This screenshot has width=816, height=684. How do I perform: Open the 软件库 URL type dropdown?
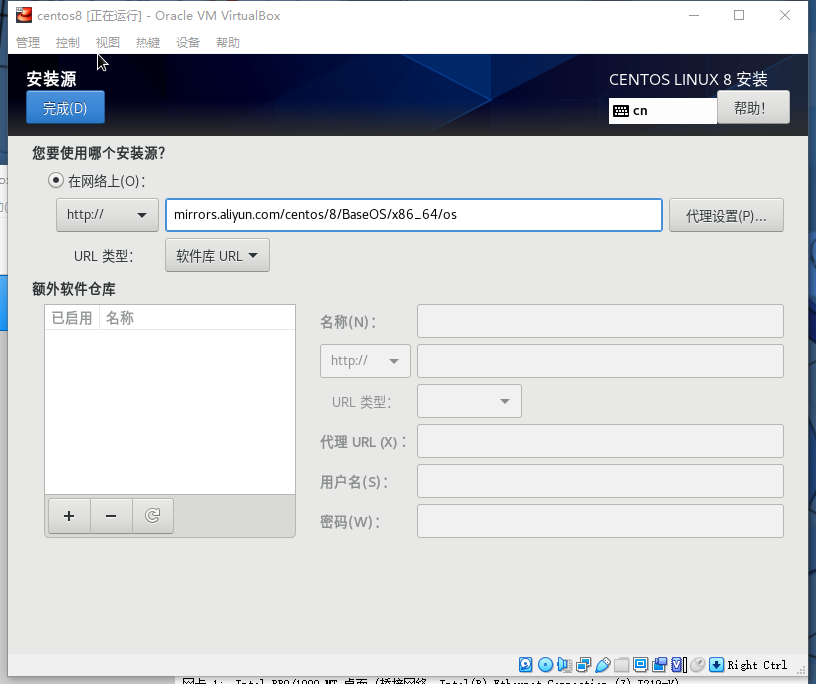tap(217, 255)
